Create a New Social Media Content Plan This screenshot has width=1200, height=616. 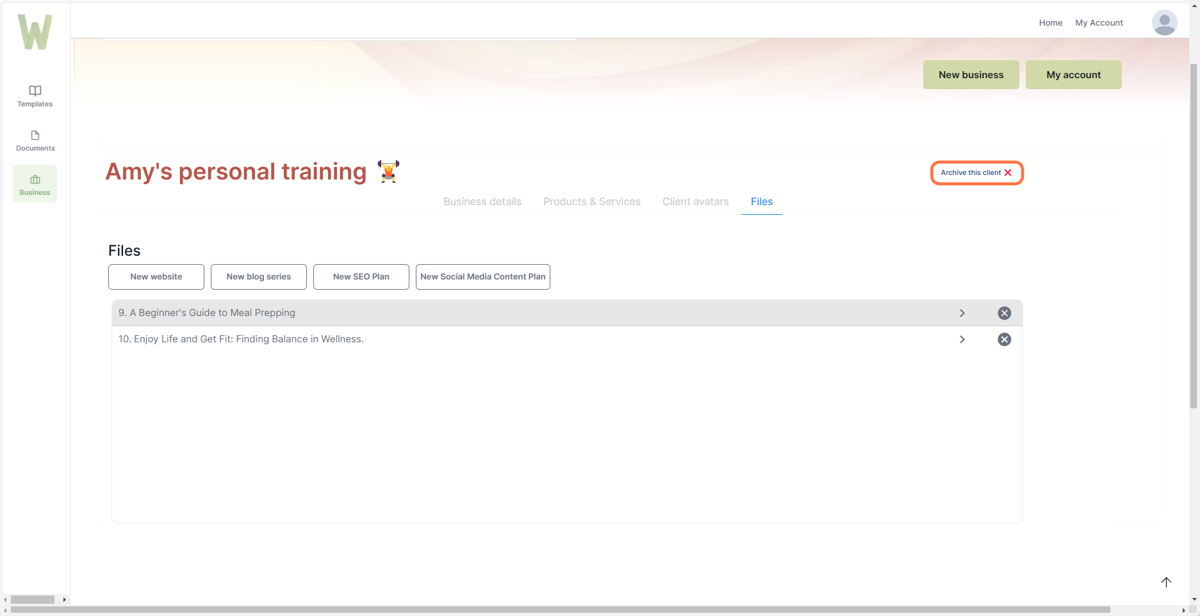tap(483, 277)
